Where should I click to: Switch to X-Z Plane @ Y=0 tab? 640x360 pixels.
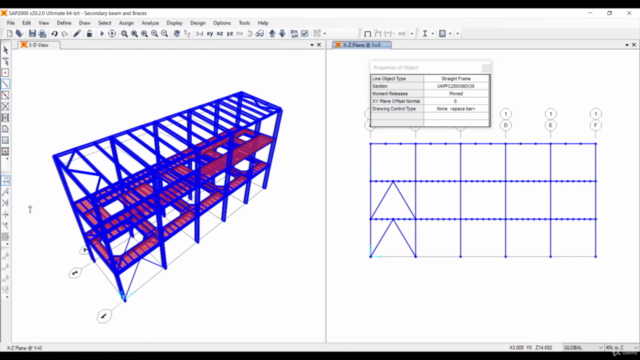(362, 45)
